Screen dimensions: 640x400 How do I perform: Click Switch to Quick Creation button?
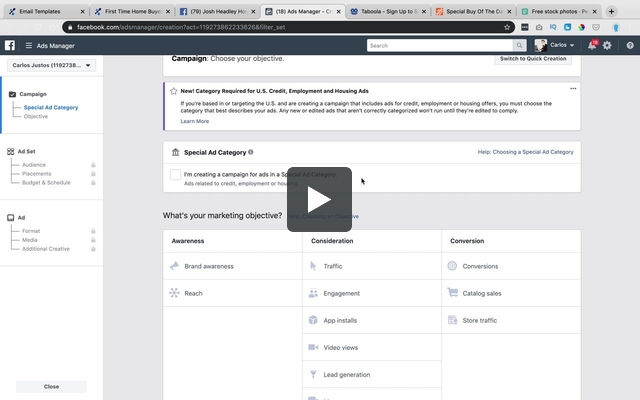click(x=533, y=59)
